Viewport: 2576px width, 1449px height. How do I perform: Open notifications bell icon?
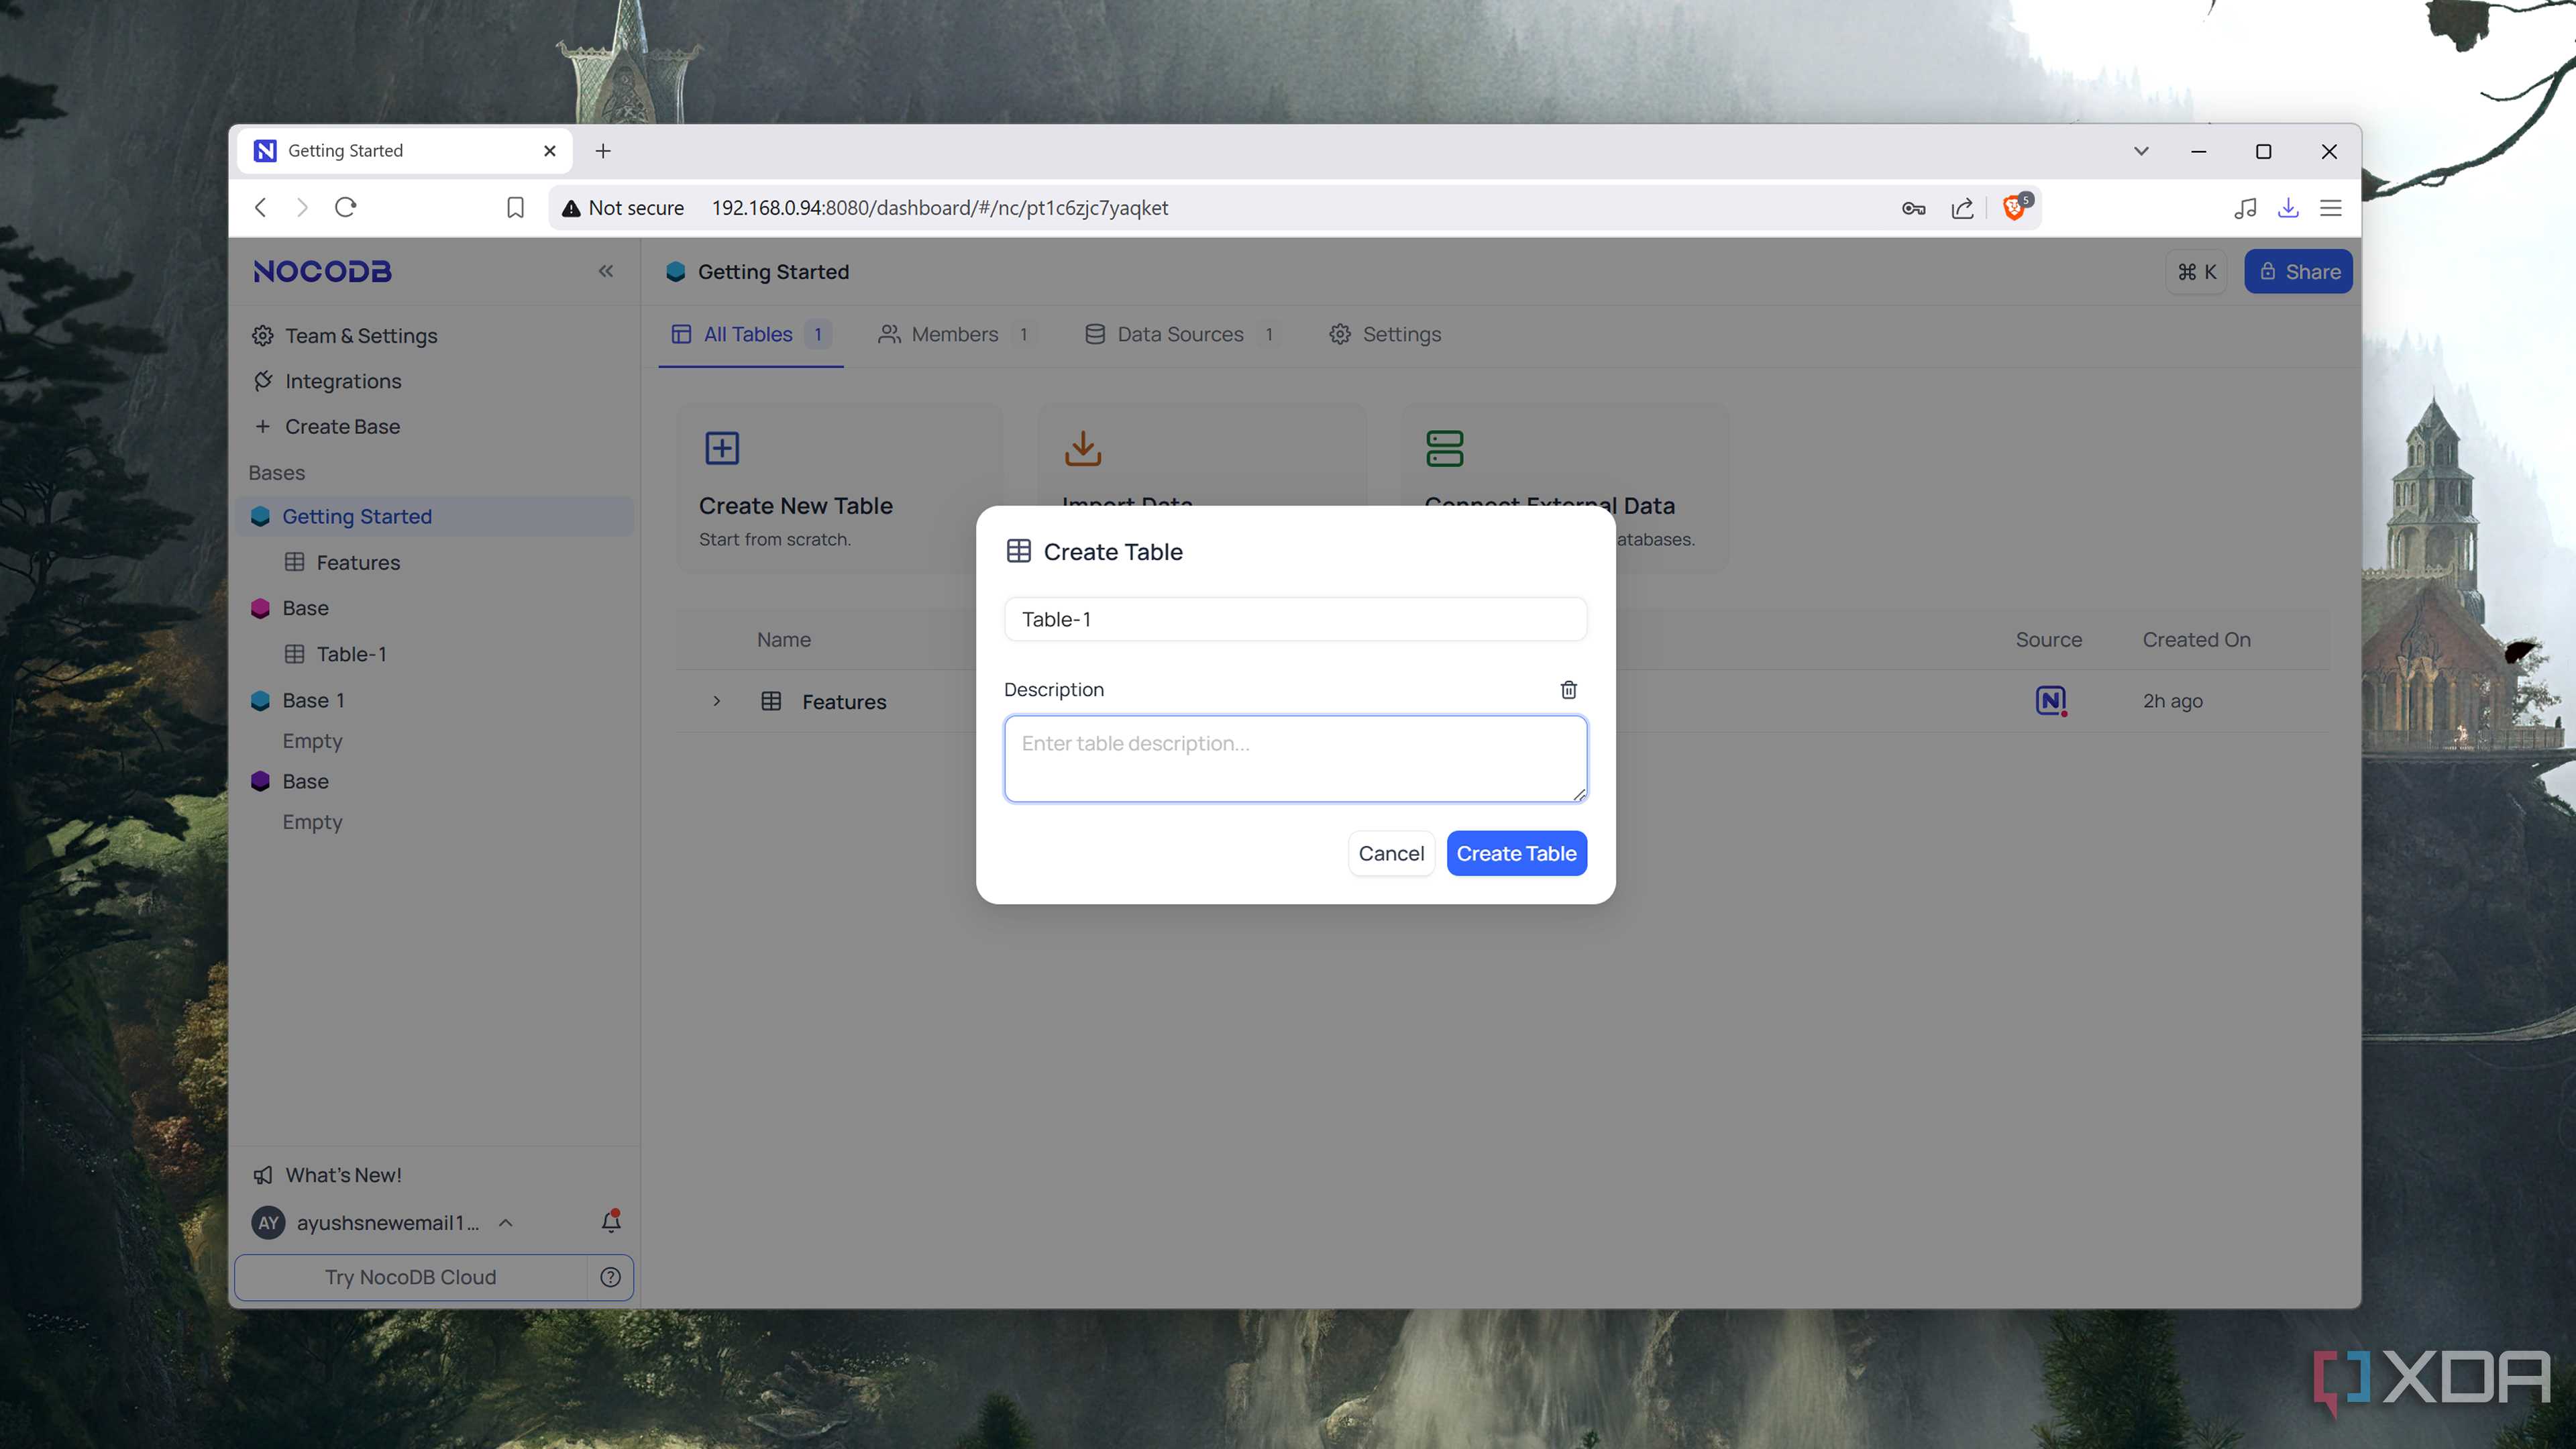611,1221
